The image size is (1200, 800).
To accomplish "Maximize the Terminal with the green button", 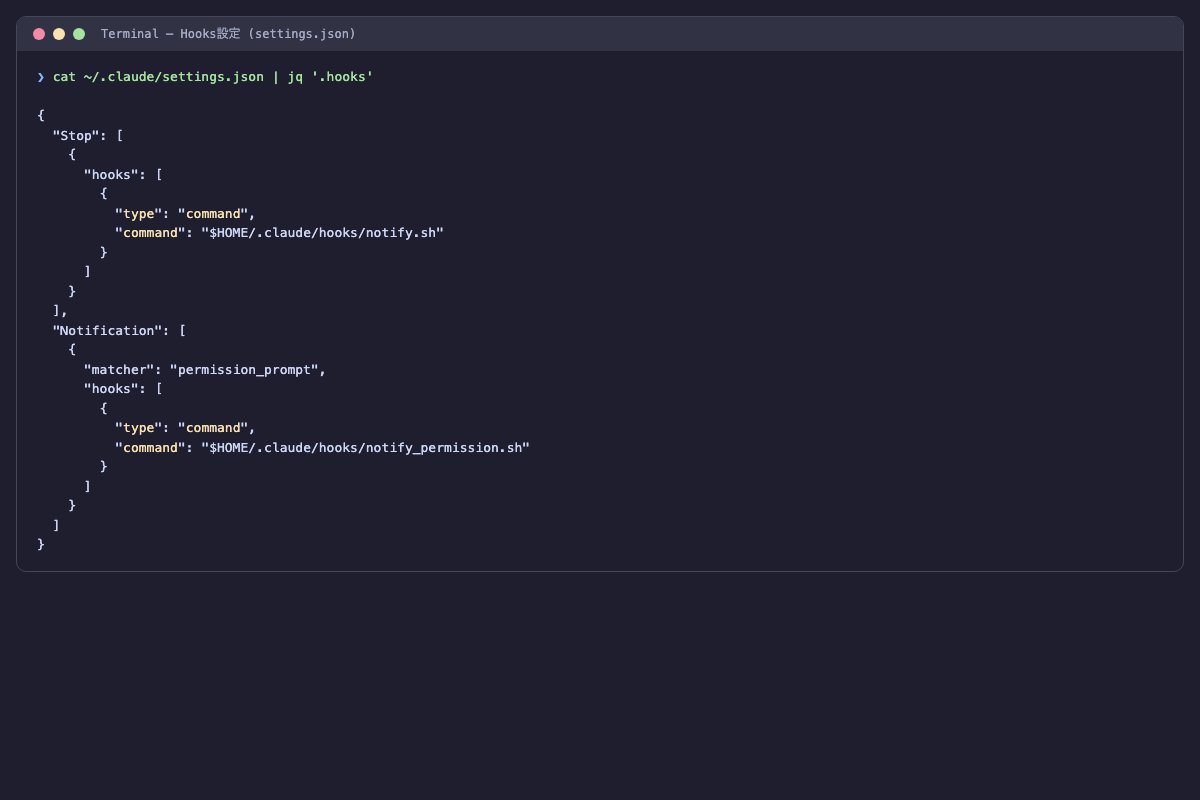I will click(79, 34).
